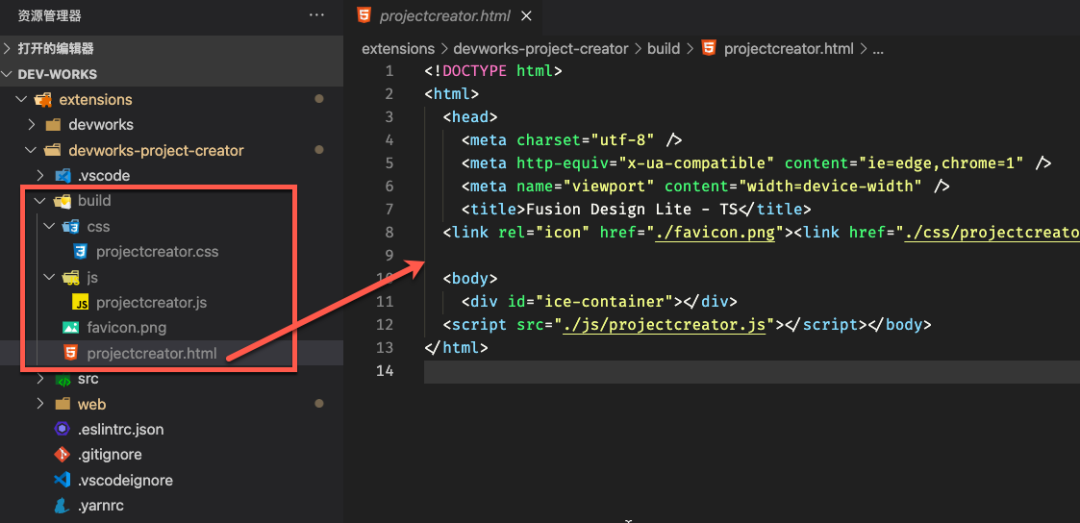Collapse the js folder chevron
Screen dimensions: 1080x523
click(x=49, y=277)
